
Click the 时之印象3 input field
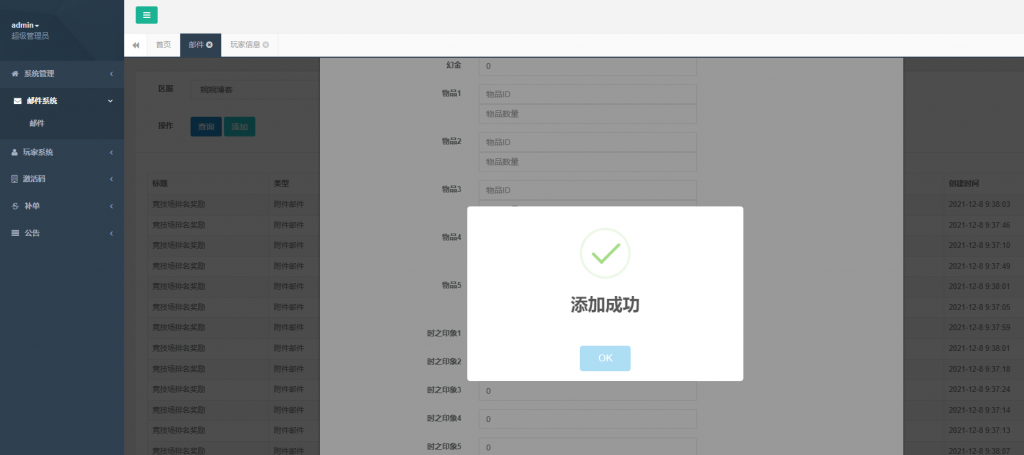(x=587, y=390)
